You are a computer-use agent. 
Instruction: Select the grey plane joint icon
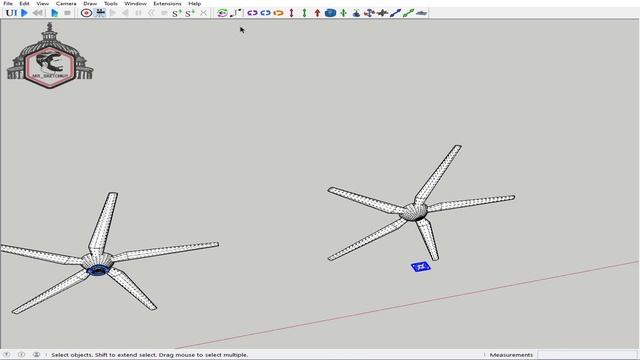point(421,13)
